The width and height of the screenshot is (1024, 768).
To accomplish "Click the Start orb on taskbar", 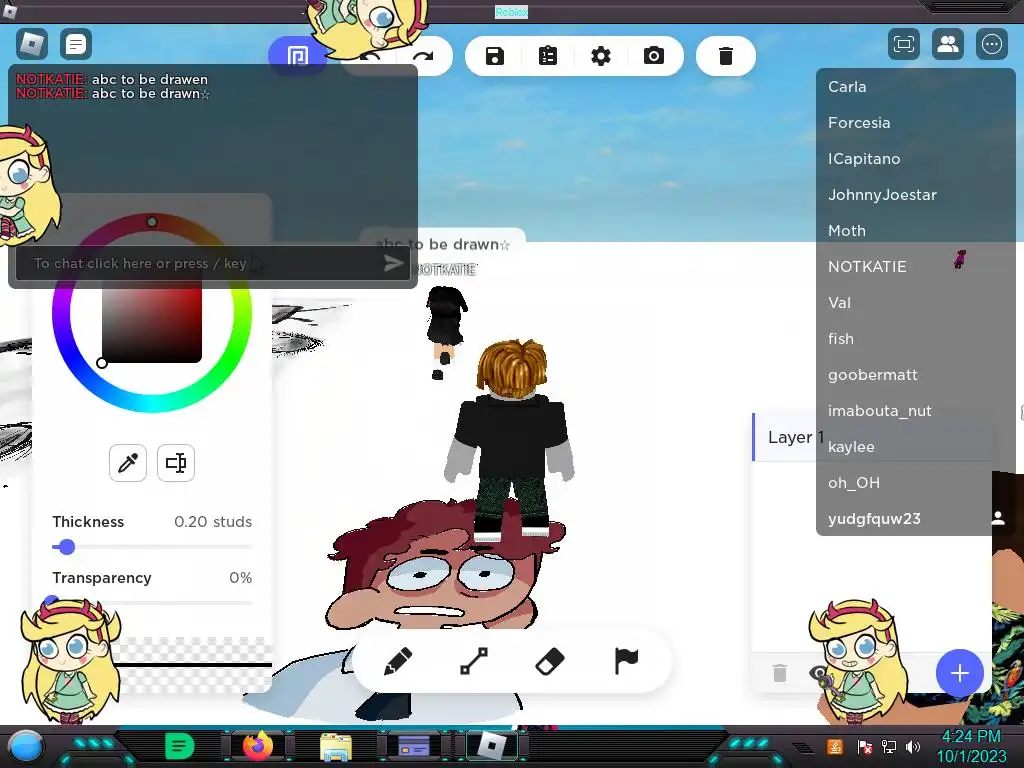I will (25, 746).
